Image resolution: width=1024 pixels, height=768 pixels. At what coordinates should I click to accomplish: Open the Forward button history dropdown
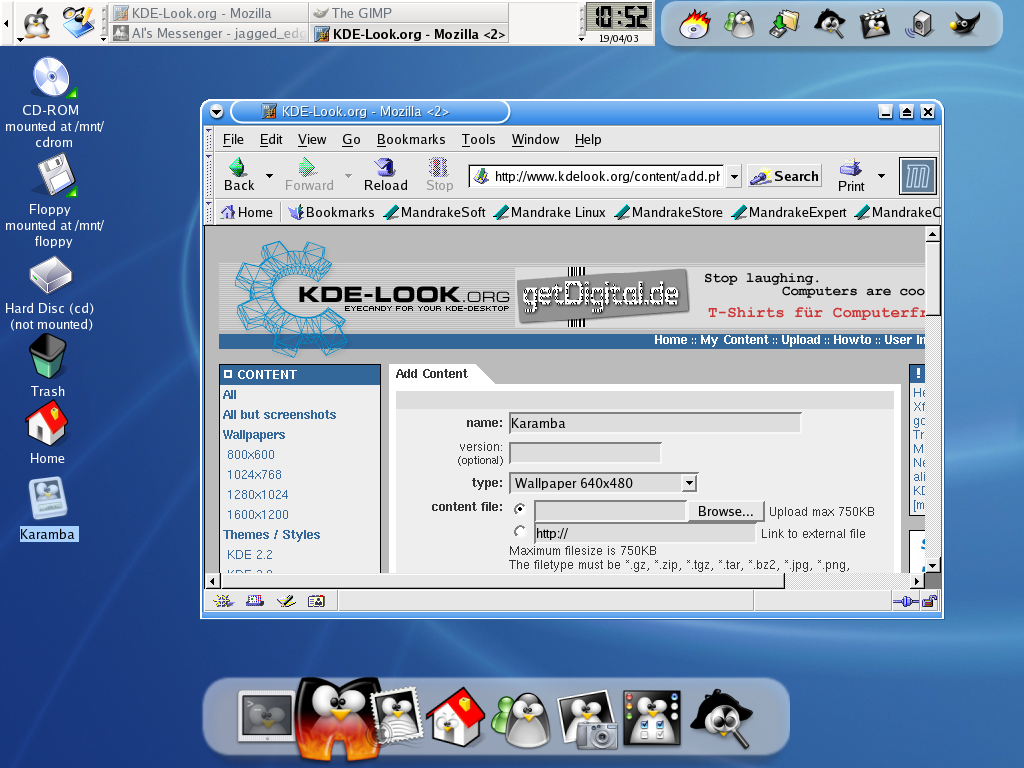pyautogui.click(x=348, y=176)
